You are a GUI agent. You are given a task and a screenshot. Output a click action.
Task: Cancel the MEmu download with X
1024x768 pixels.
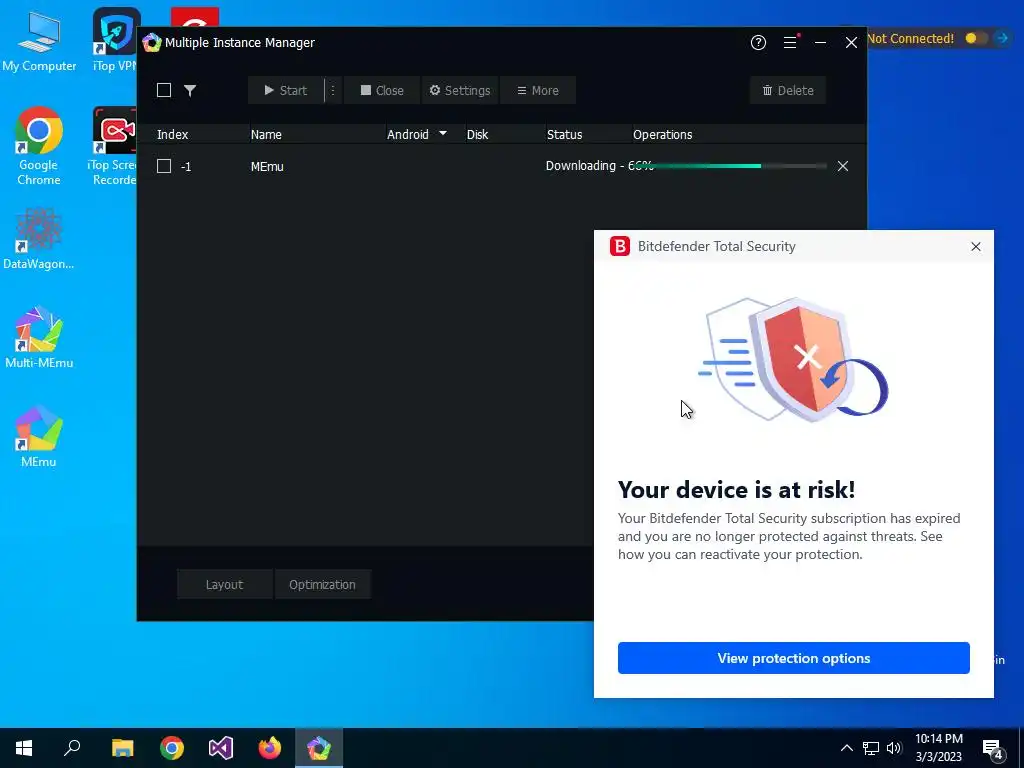pyautogui.click(x=843, y=166)
